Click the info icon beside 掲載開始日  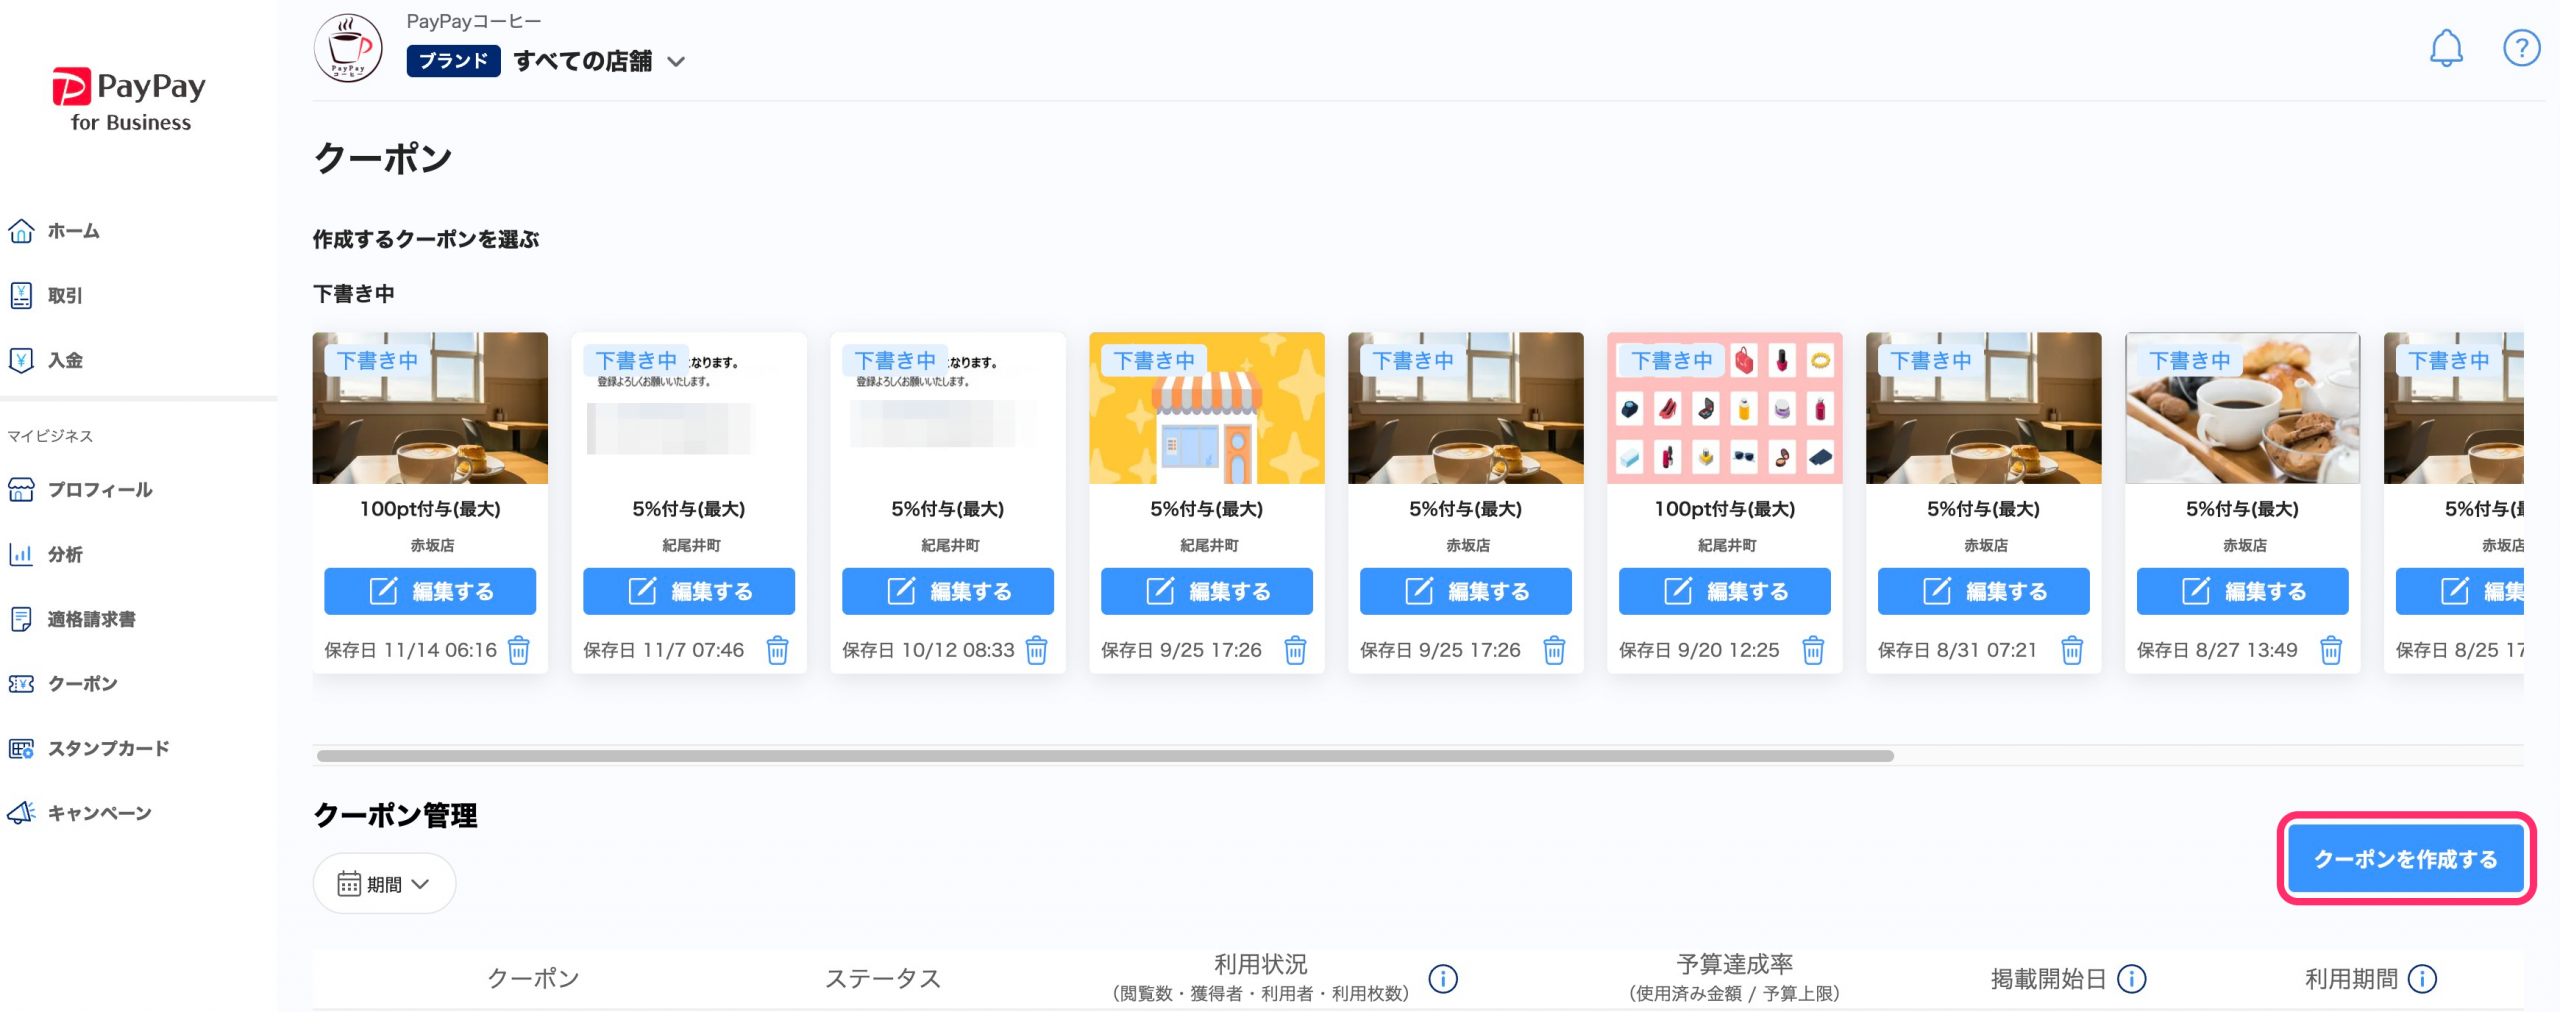2131,978
